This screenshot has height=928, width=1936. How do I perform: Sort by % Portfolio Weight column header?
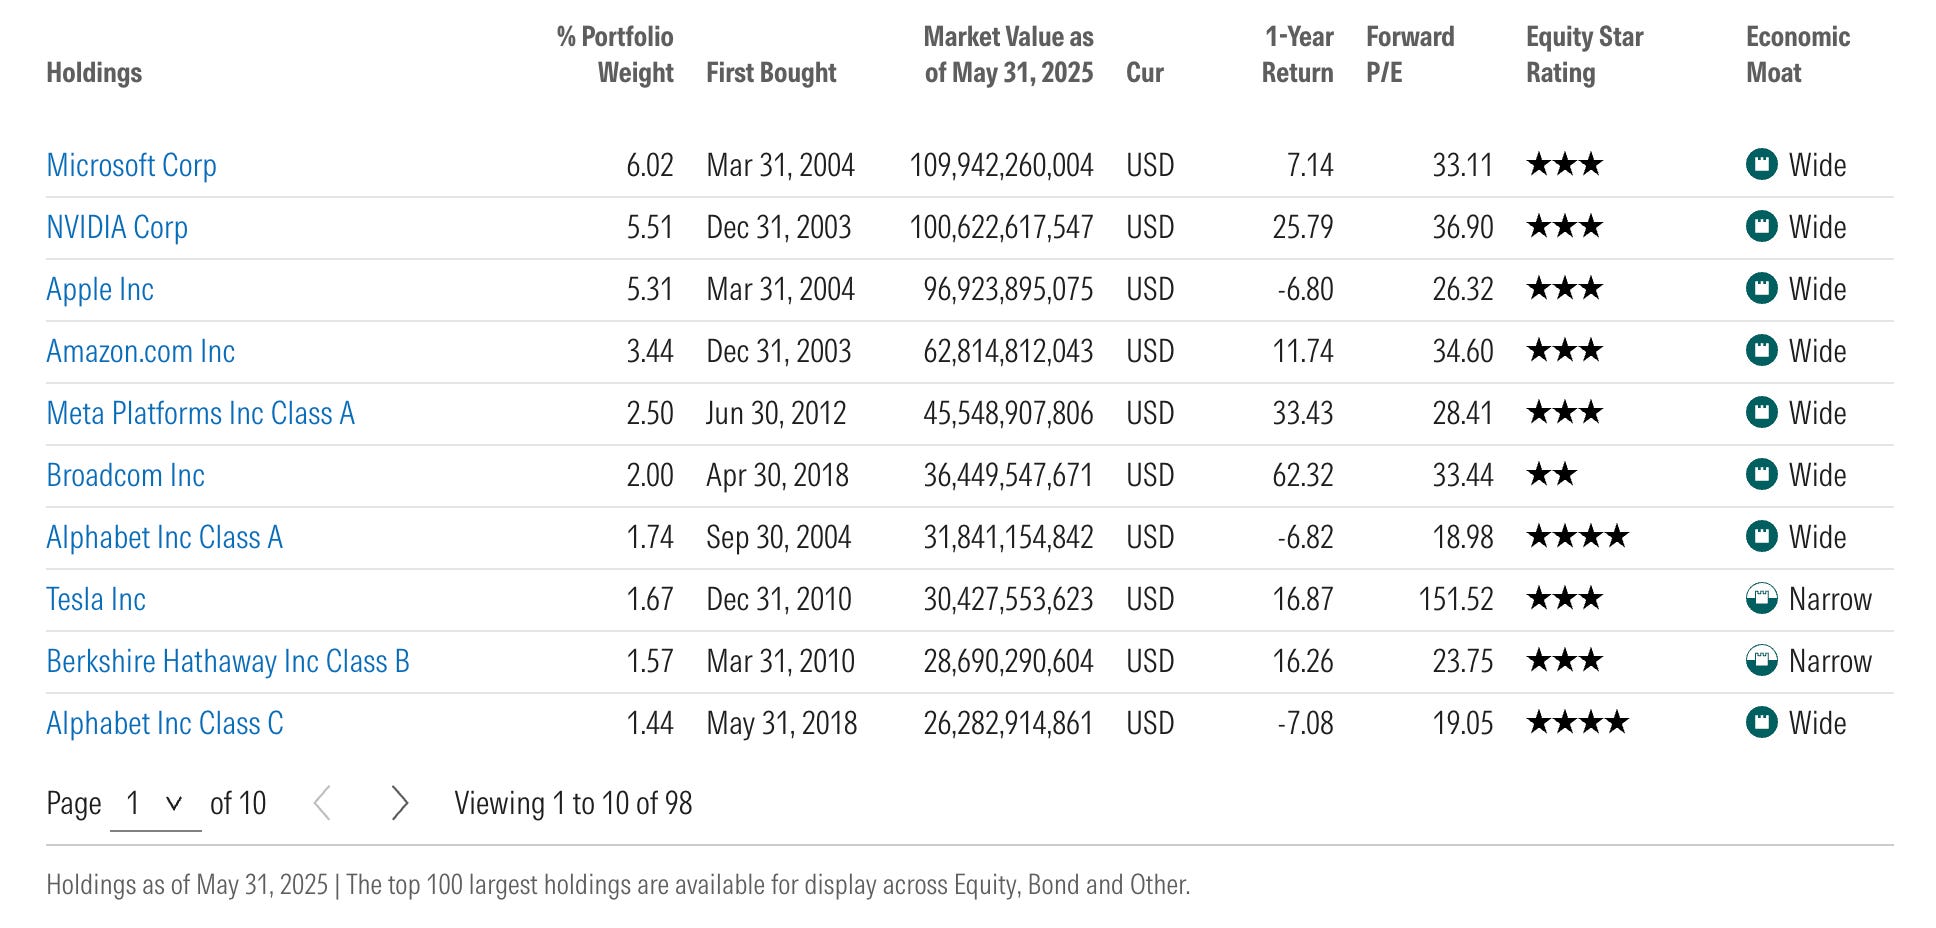click(615, 55)
